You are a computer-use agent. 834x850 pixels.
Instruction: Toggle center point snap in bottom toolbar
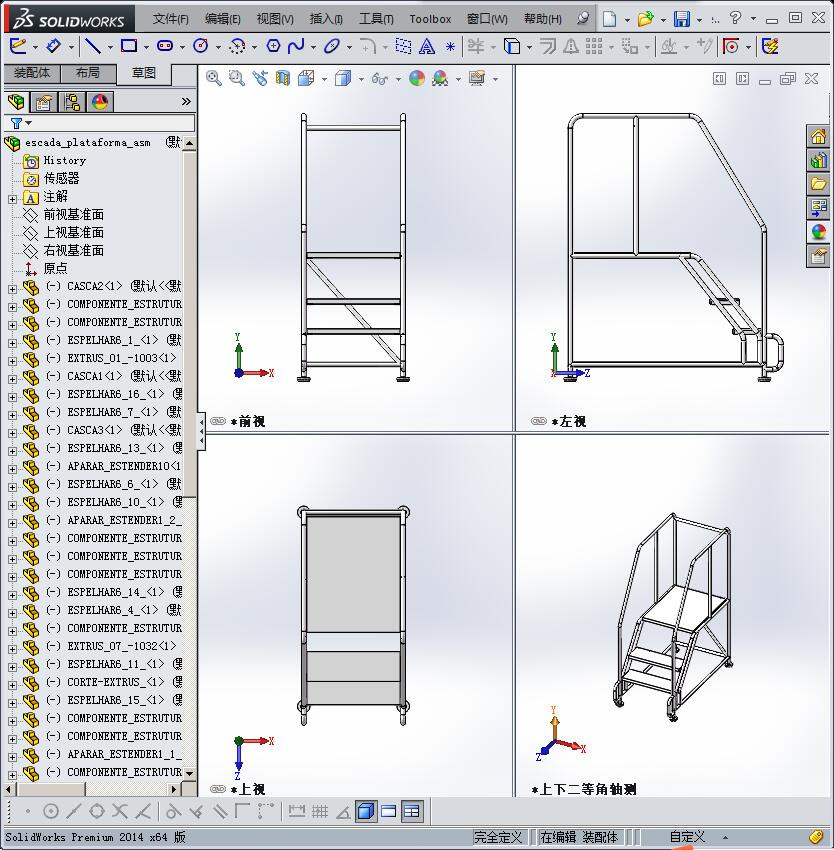(x=50, y=812)
